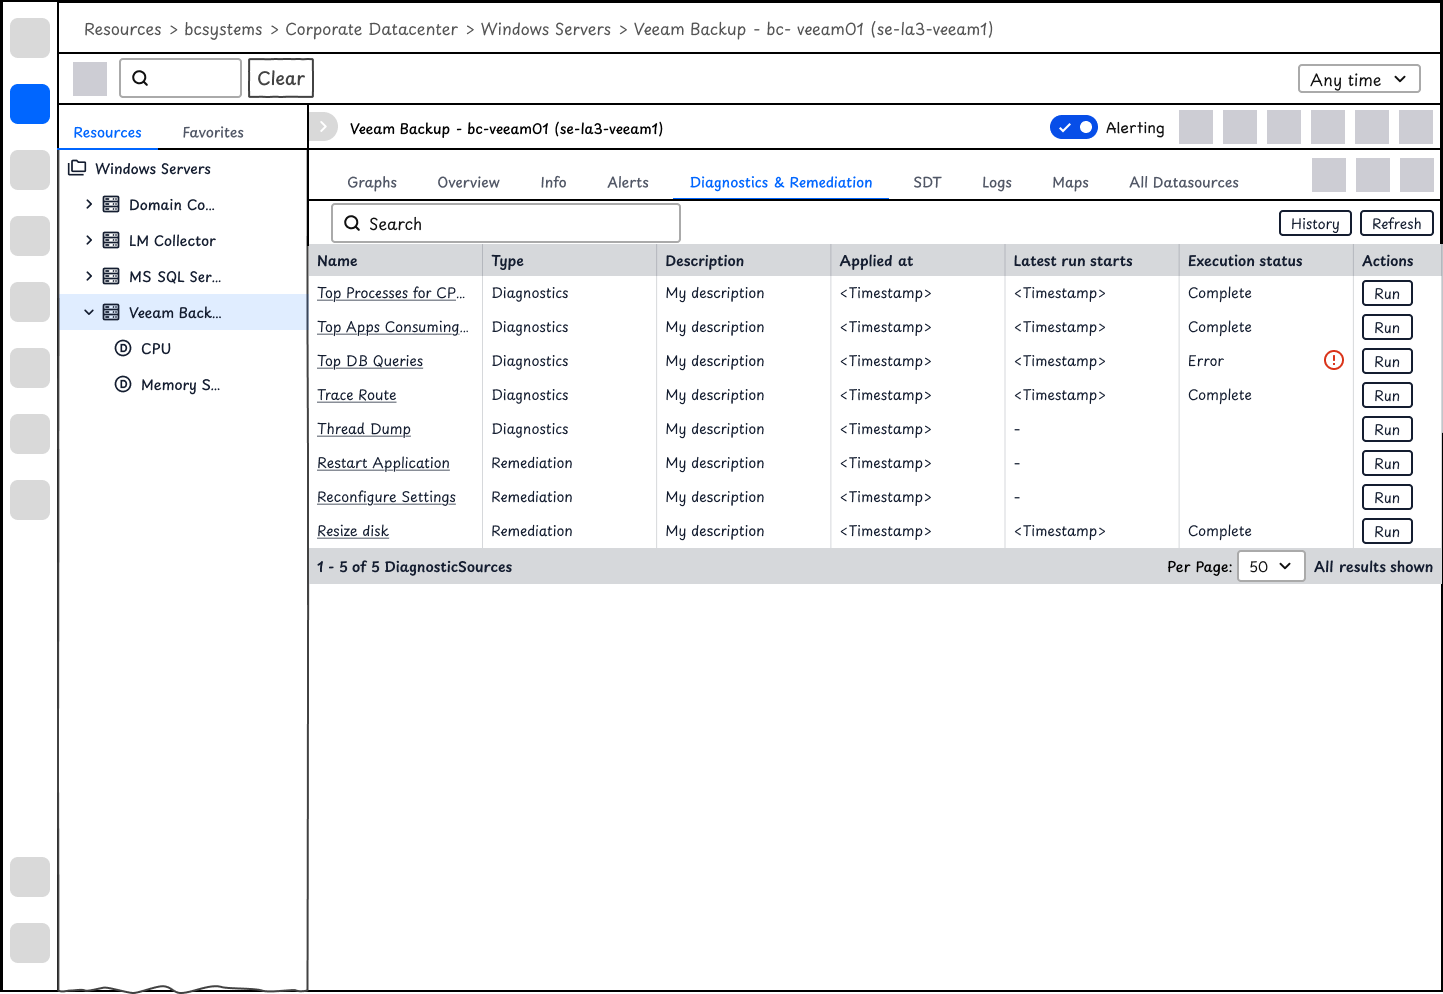Viewport: 1443px width, 994px height.
Task: Select the Memory S... datasource item
Action: 167,384
